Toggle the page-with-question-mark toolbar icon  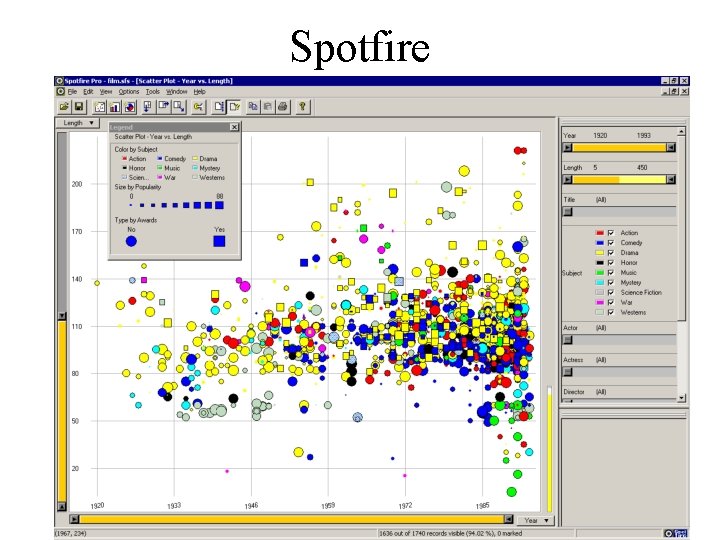(235, 107)
